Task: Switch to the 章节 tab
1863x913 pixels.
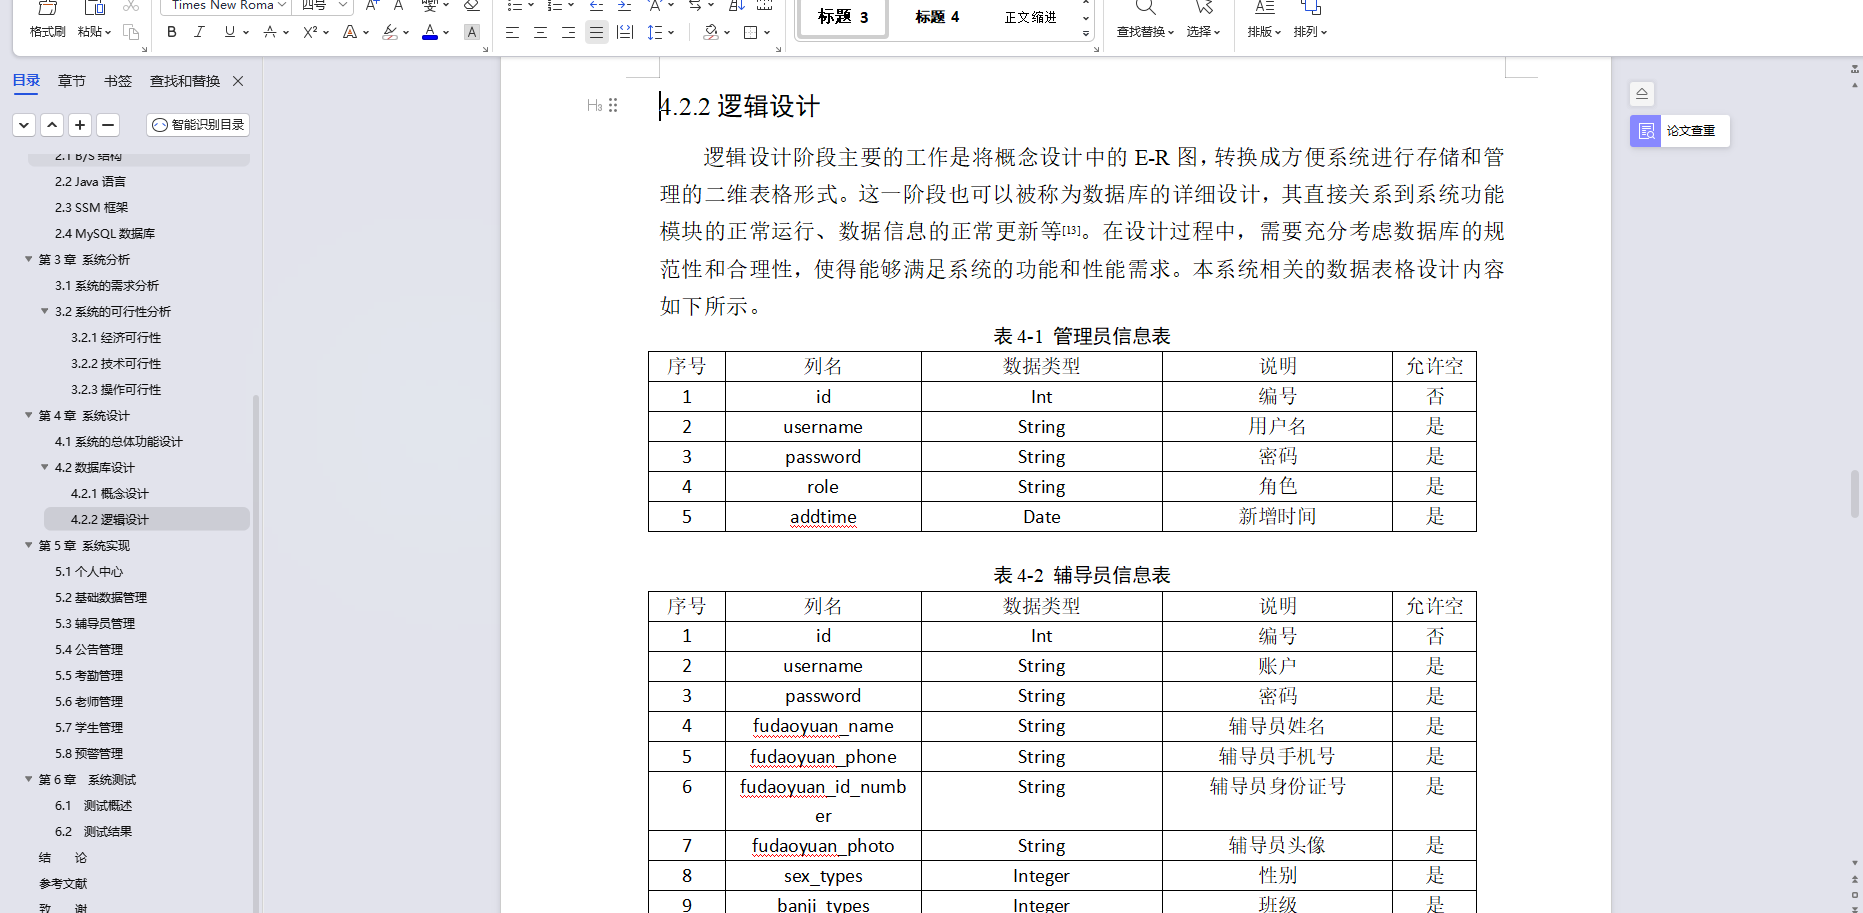Action: [x=72, y=81]
